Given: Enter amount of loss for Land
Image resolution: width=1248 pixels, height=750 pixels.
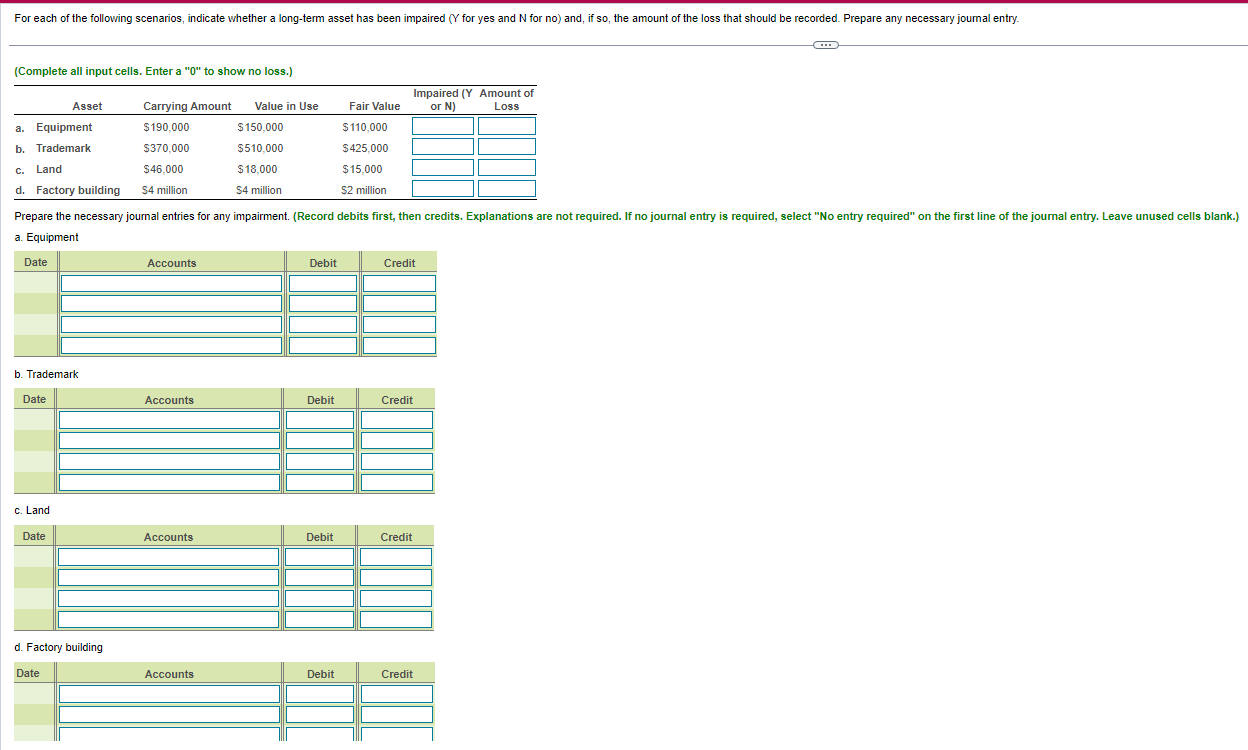Looking at the screenshot, I should click(x=507, y=167).
